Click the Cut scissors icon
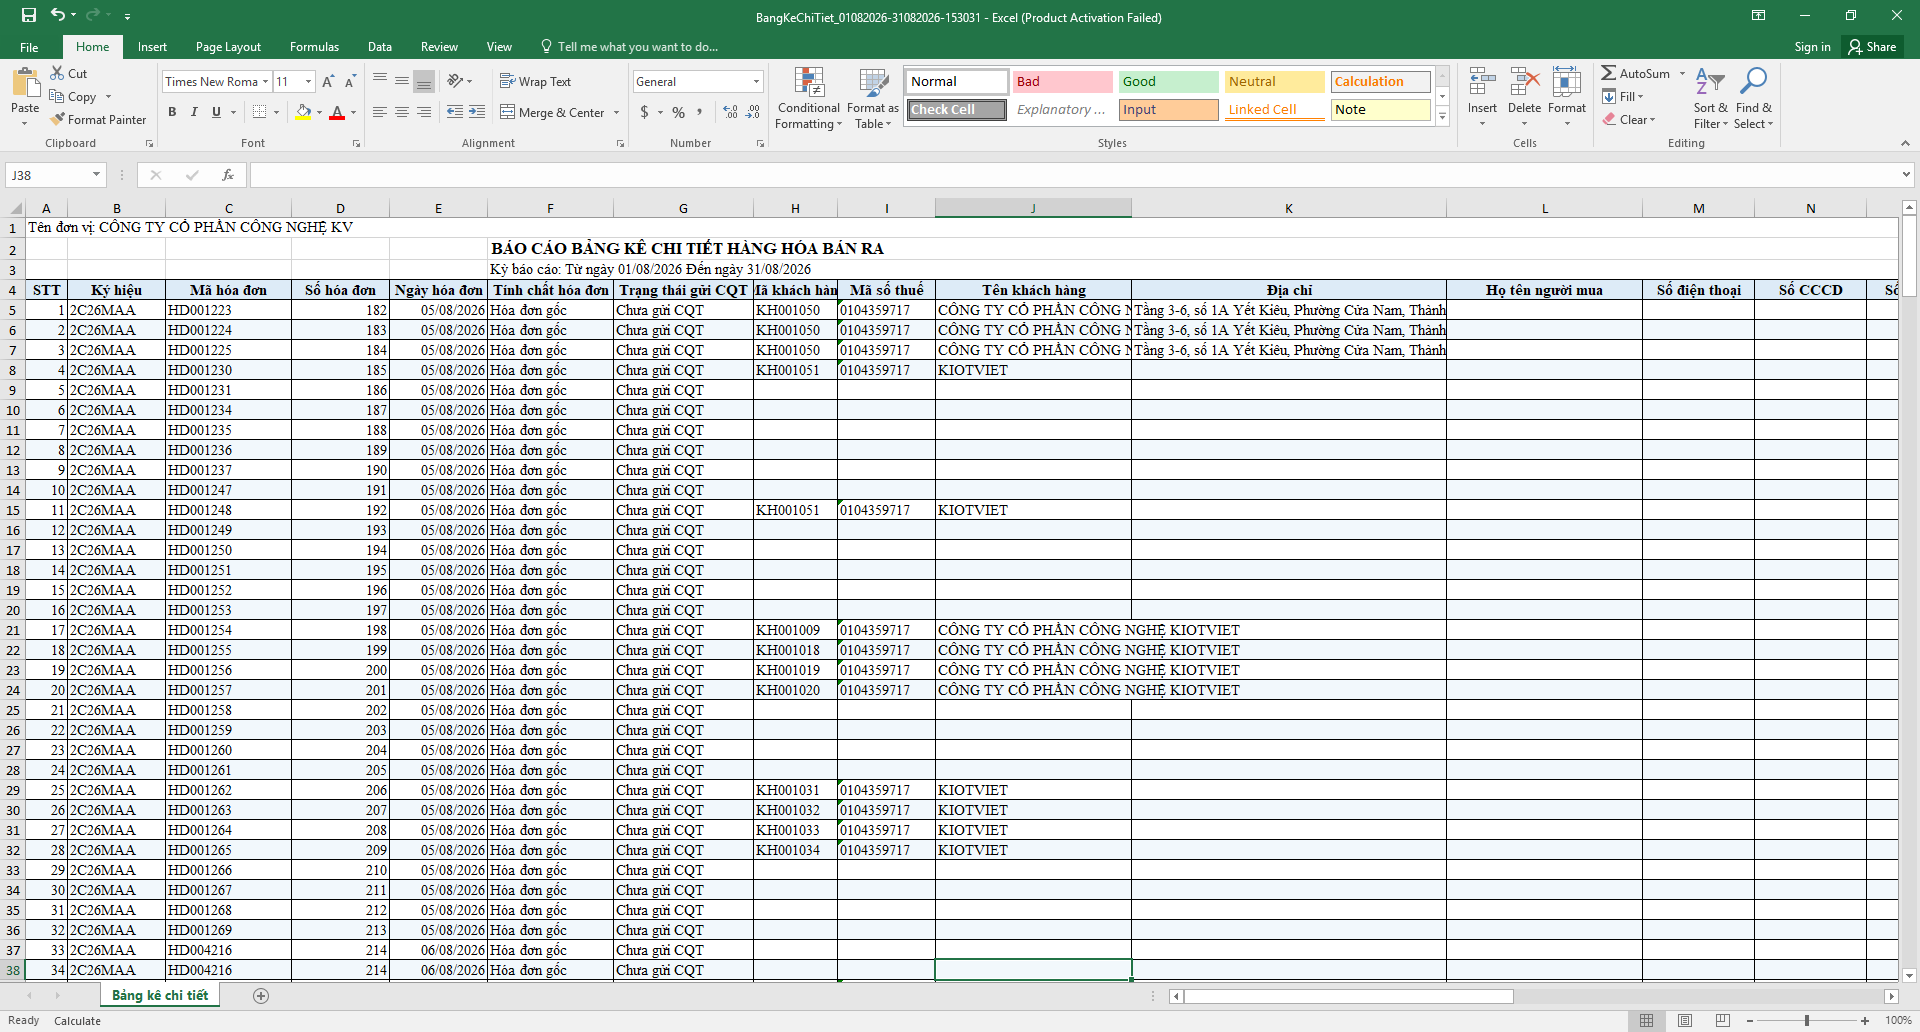This screenshot has width=1920, height=1032. (x=57, y=73)
